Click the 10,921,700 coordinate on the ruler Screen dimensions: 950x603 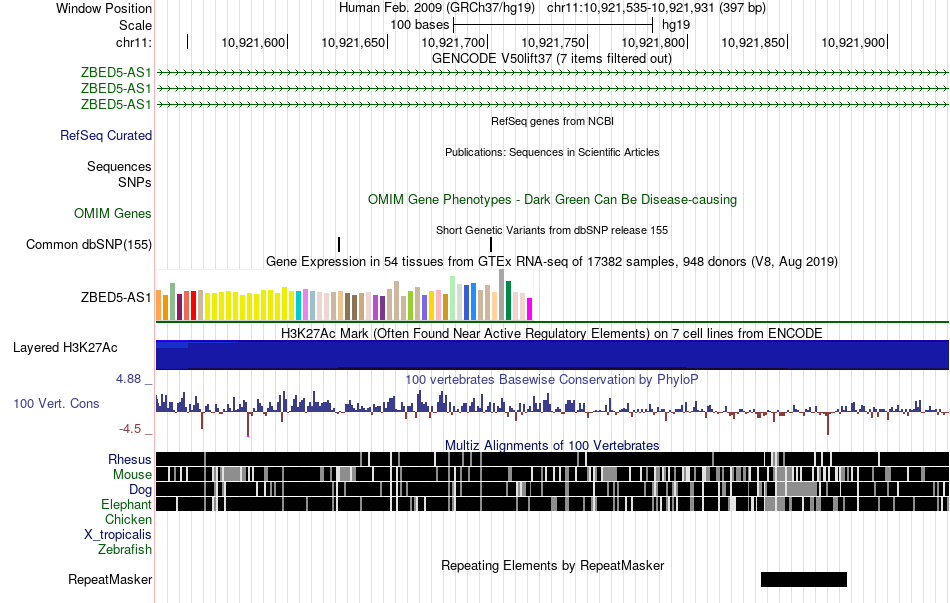tap(453, 42)
